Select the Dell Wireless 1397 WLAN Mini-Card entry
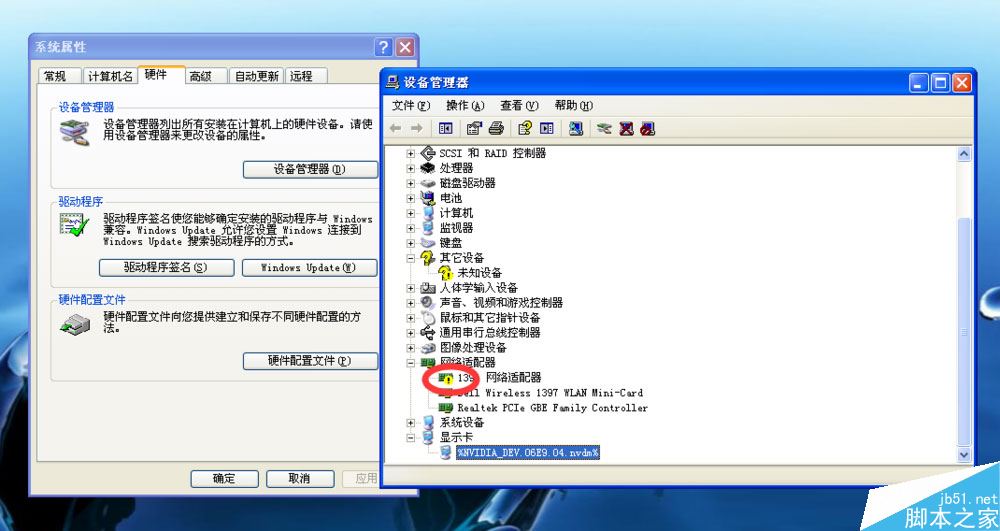 pos(550,393)
